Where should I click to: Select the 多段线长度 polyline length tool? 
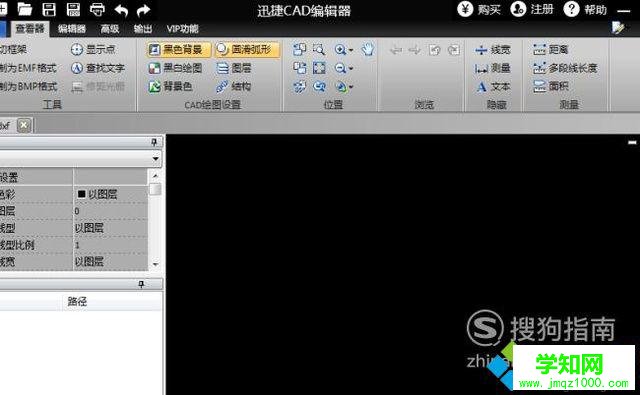click(x=565, y=68)
